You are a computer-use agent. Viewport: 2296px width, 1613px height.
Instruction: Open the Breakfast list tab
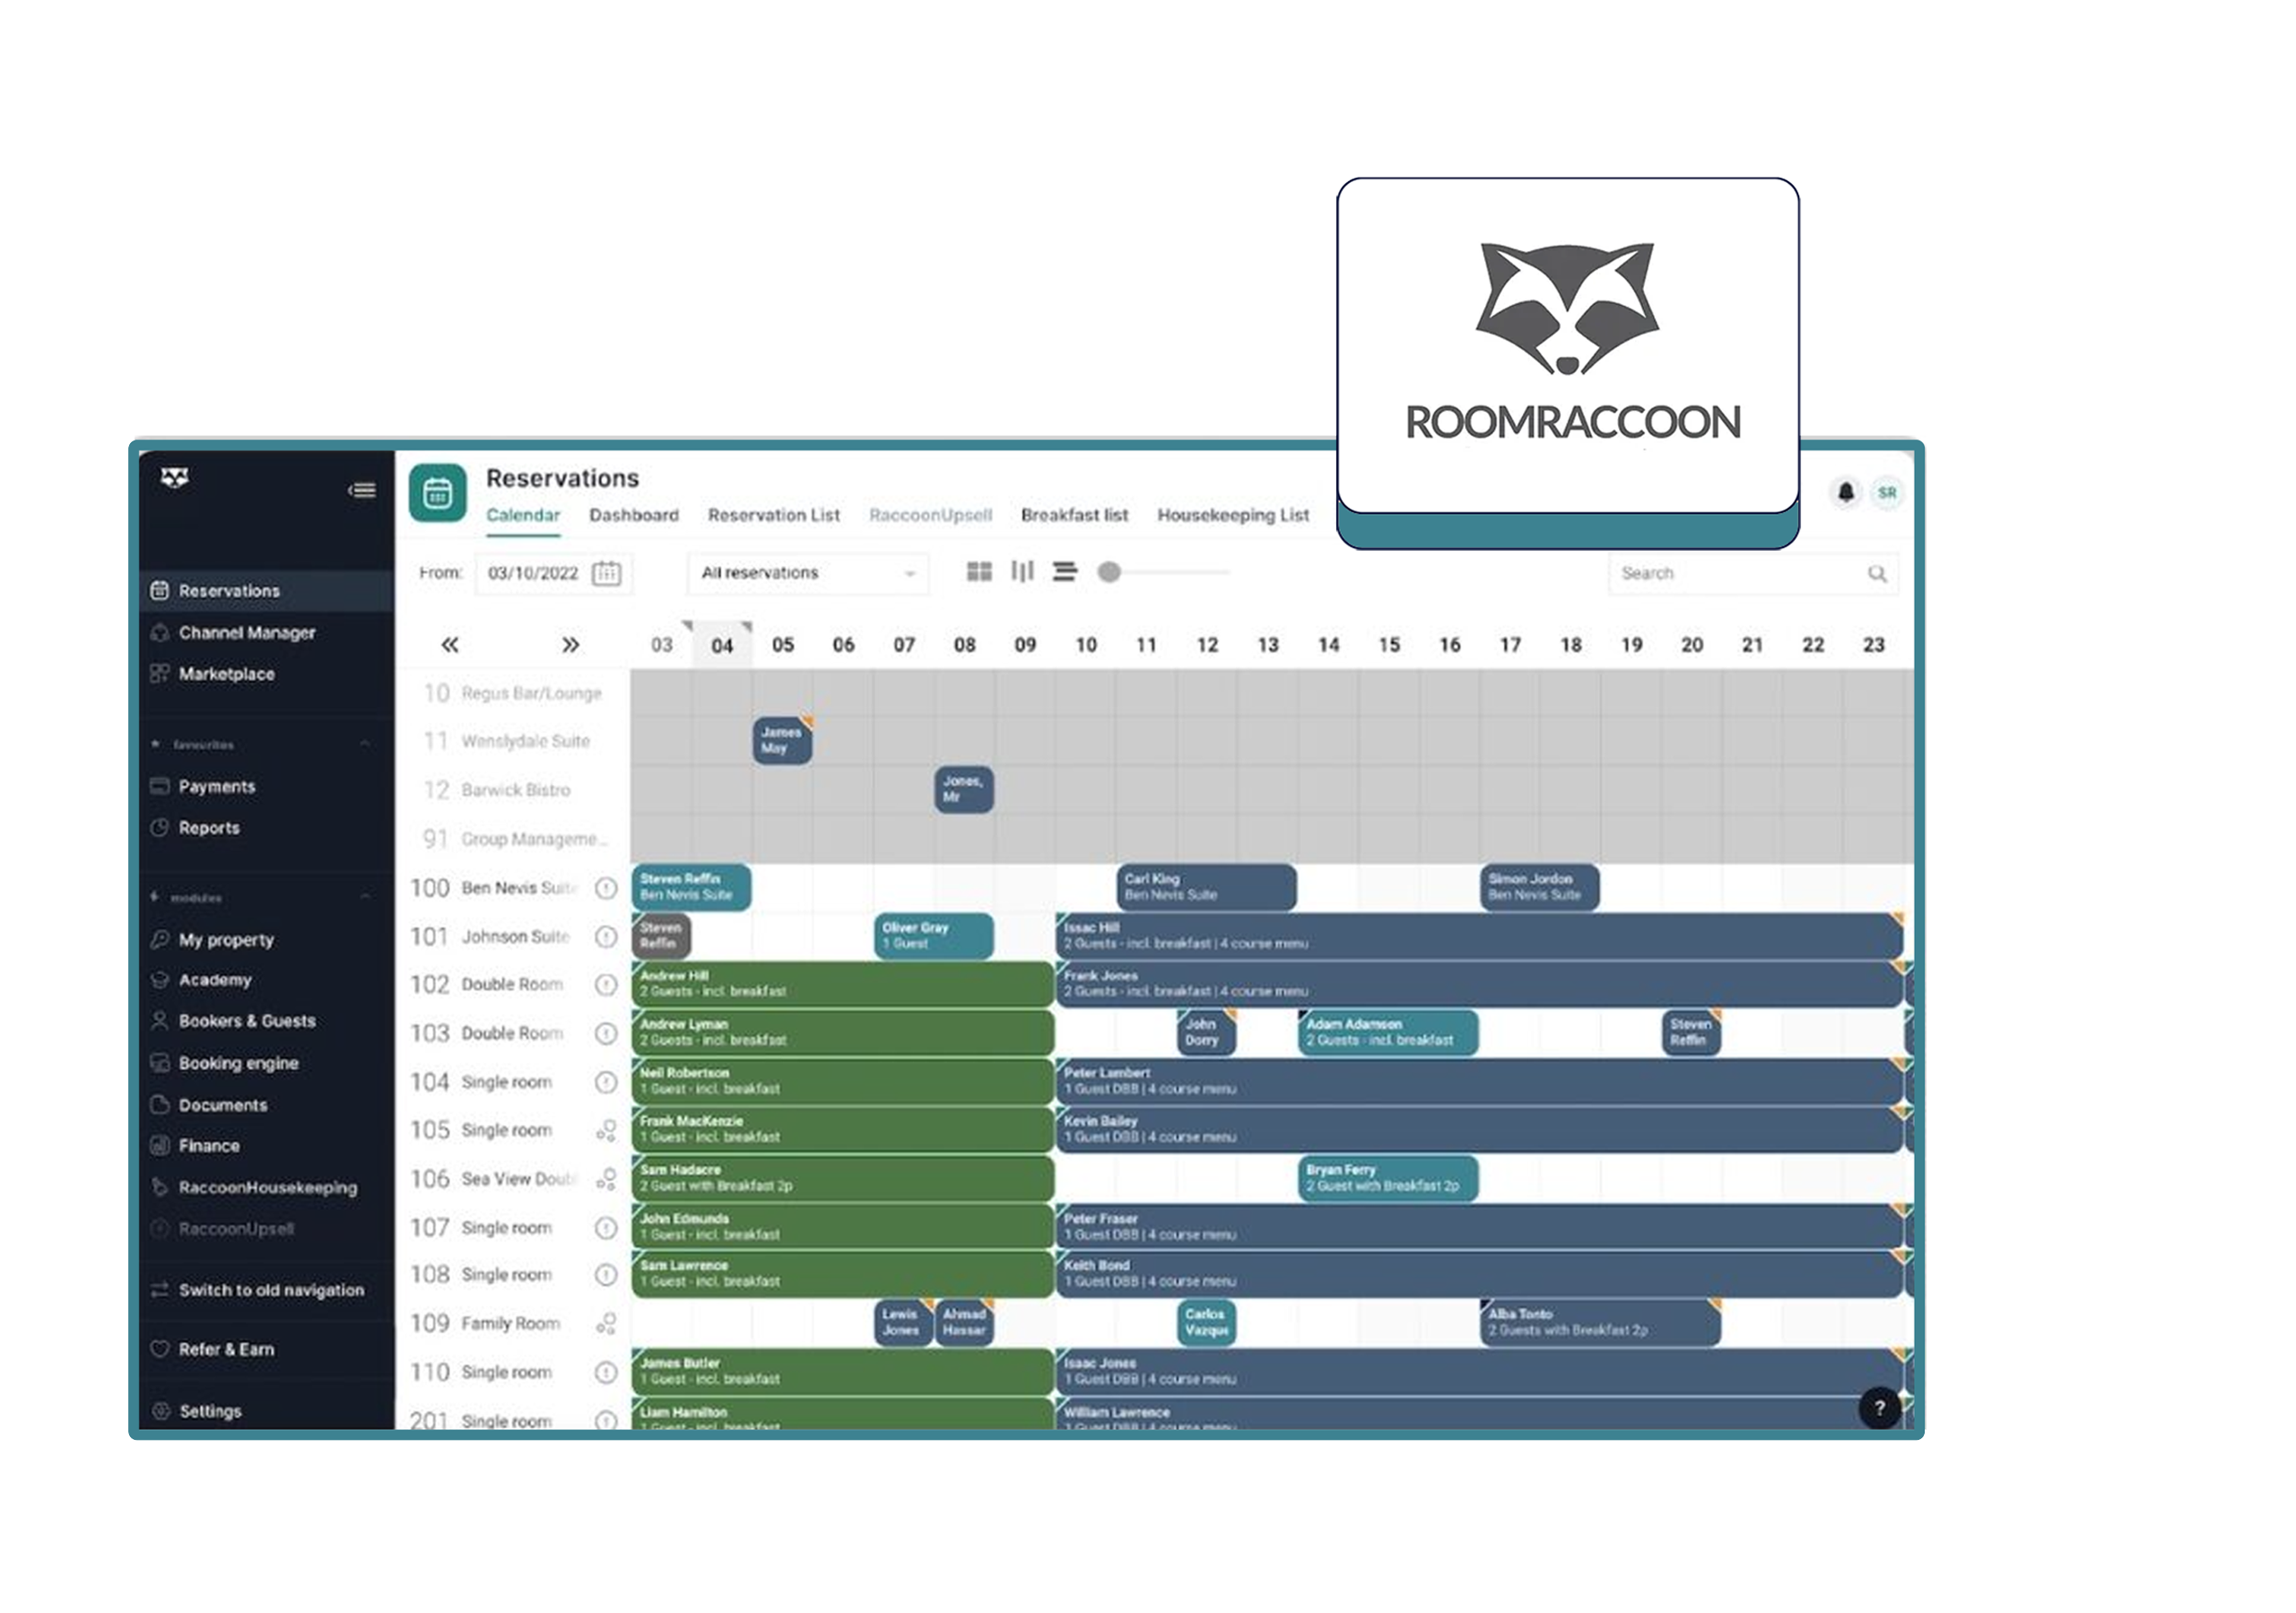tap(1074, 515)
